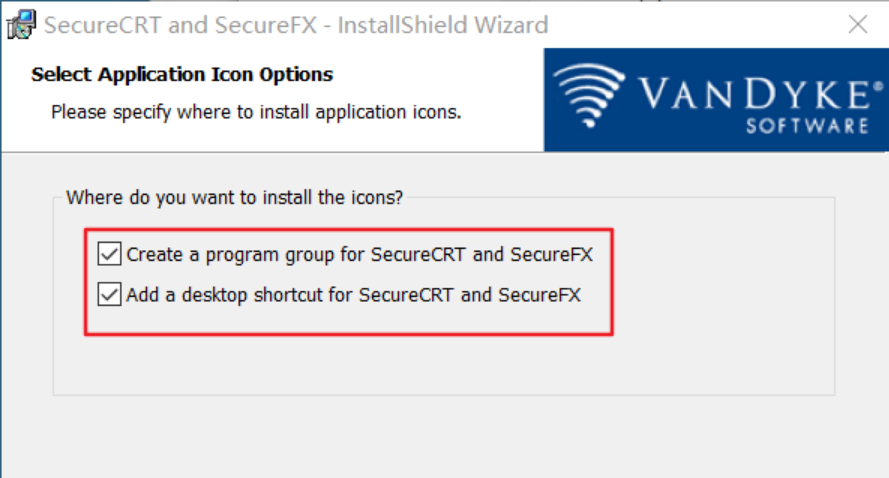The width and height of the screenshot is (889, 478).
Task: Click the SOFTWARE text under VanDyke
Action: pos(807,126)
